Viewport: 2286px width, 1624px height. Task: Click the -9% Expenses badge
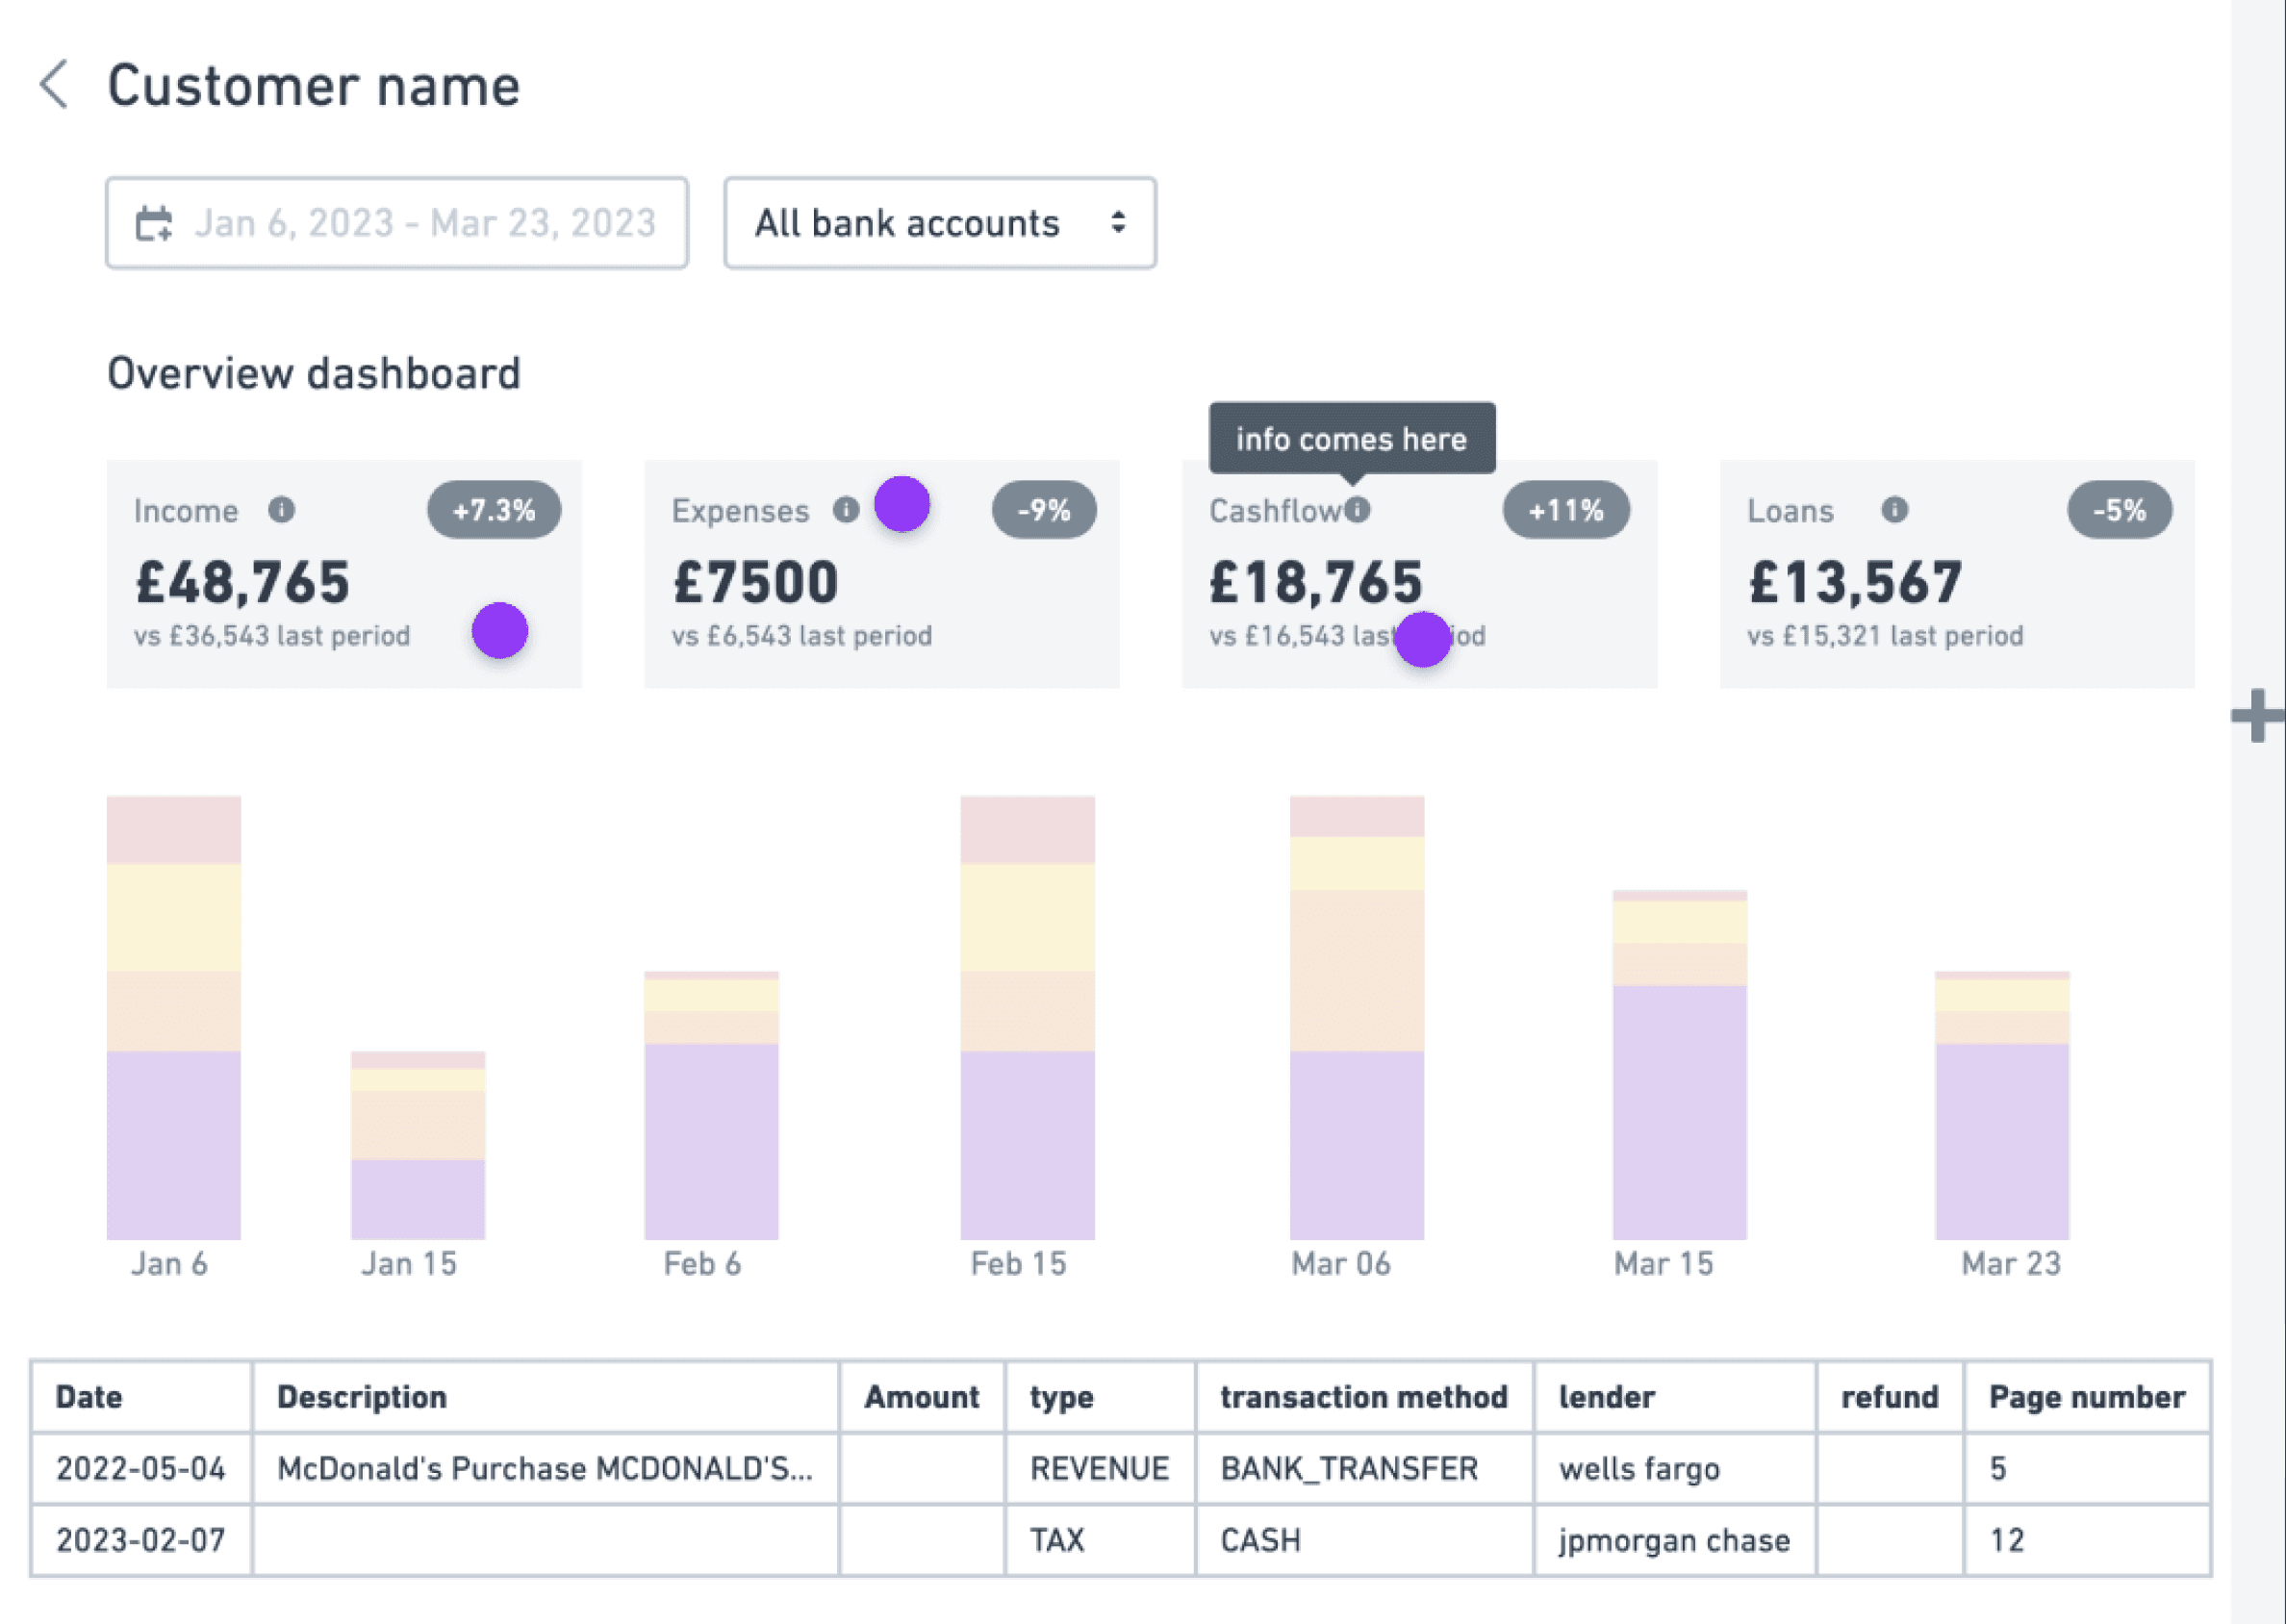point(1043,510)
